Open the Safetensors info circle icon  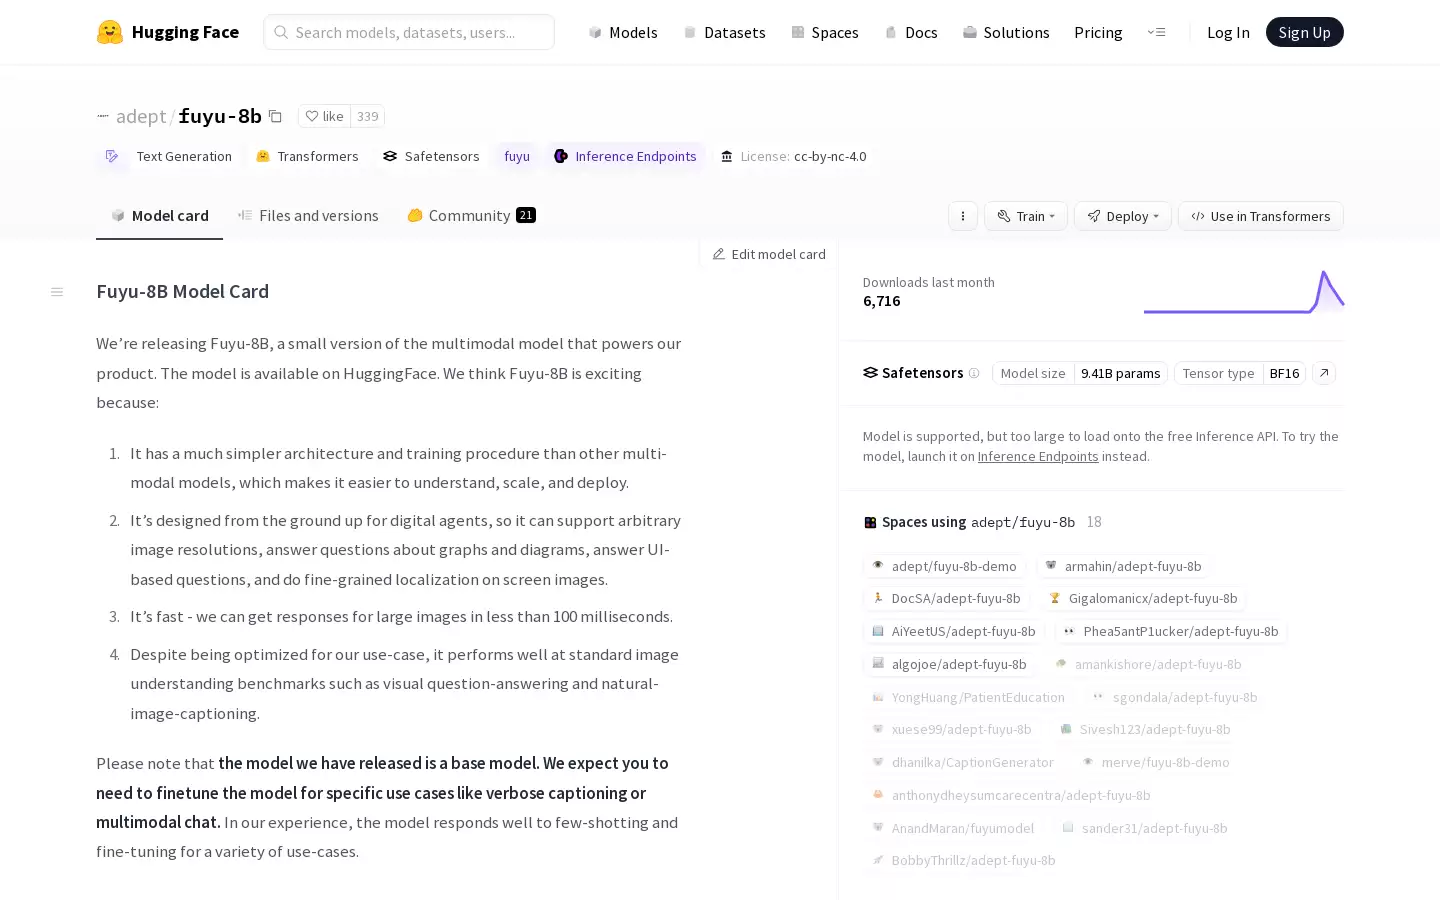(974, 373)
